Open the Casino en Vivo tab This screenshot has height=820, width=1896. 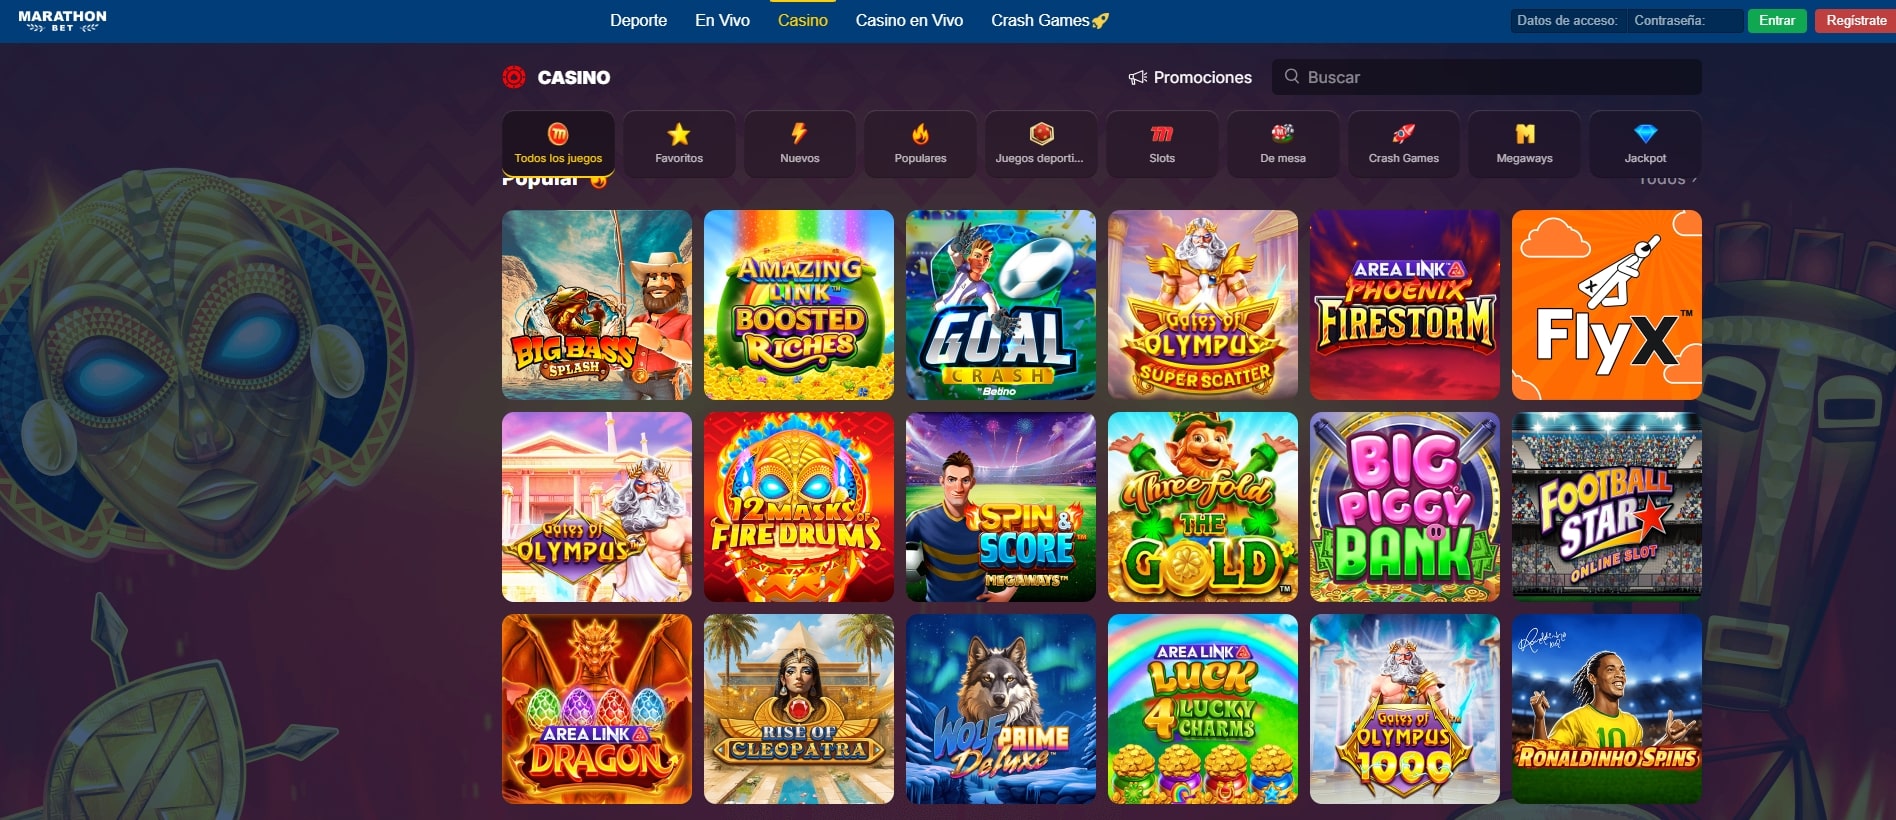click(x=909, y=20)
